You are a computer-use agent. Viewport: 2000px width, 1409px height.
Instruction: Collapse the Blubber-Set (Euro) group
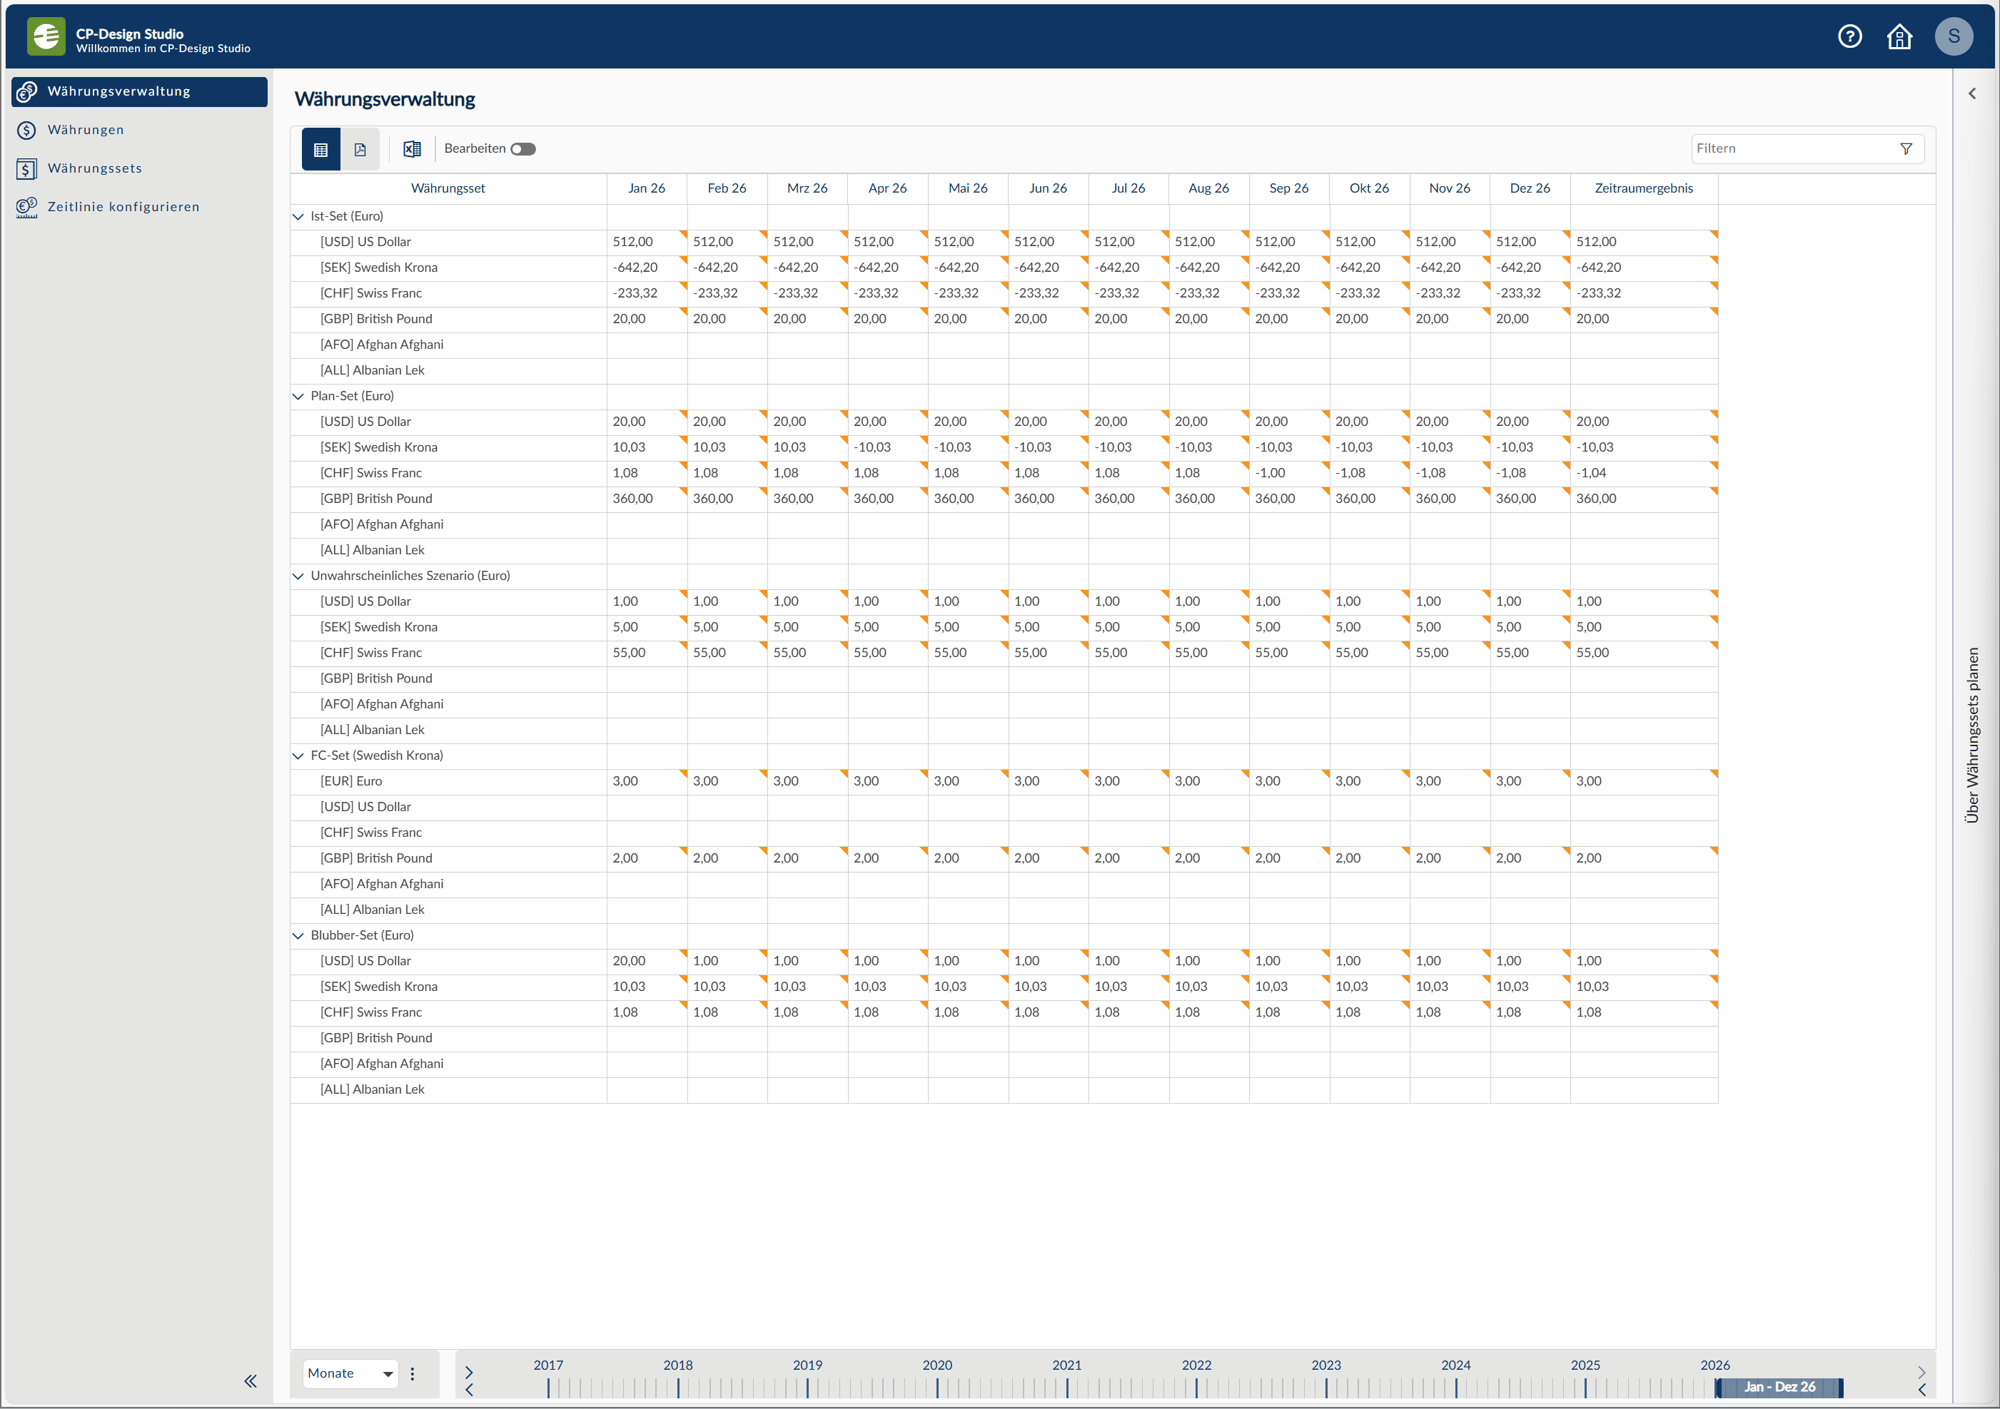[298, 935]
